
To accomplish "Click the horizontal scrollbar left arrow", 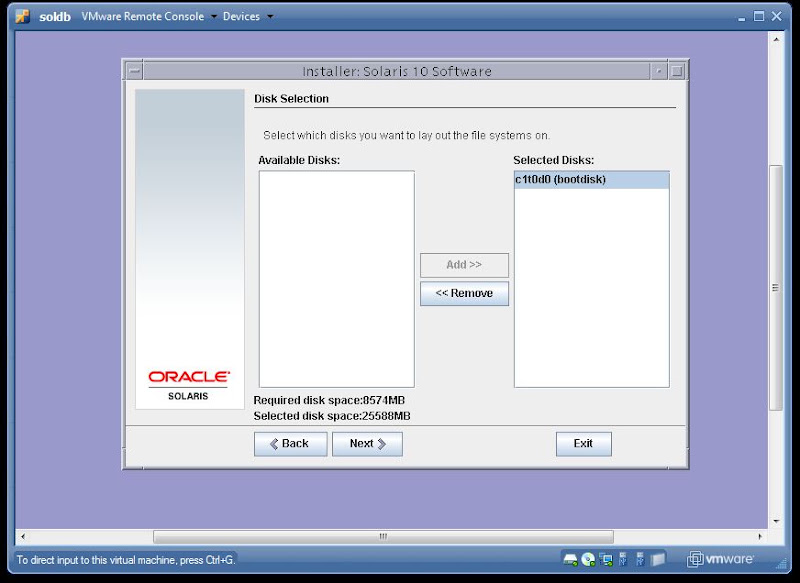I will point(22,537).
